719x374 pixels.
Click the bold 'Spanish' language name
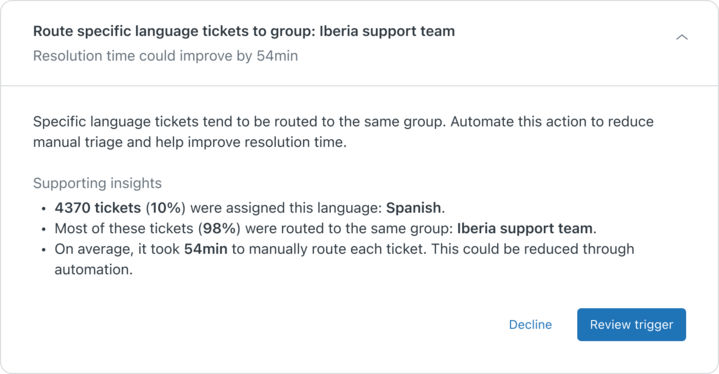pyautogui.click(x=413, y=208)
